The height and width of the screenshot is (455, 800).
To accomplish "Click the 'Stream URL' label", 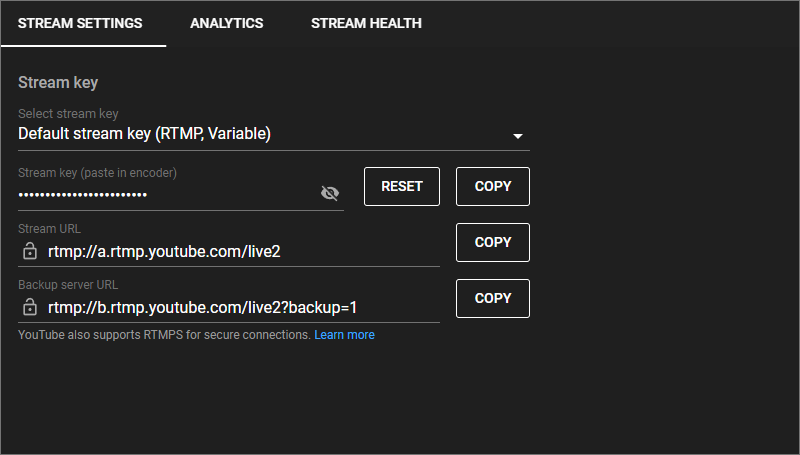I will tap(49, 229).
